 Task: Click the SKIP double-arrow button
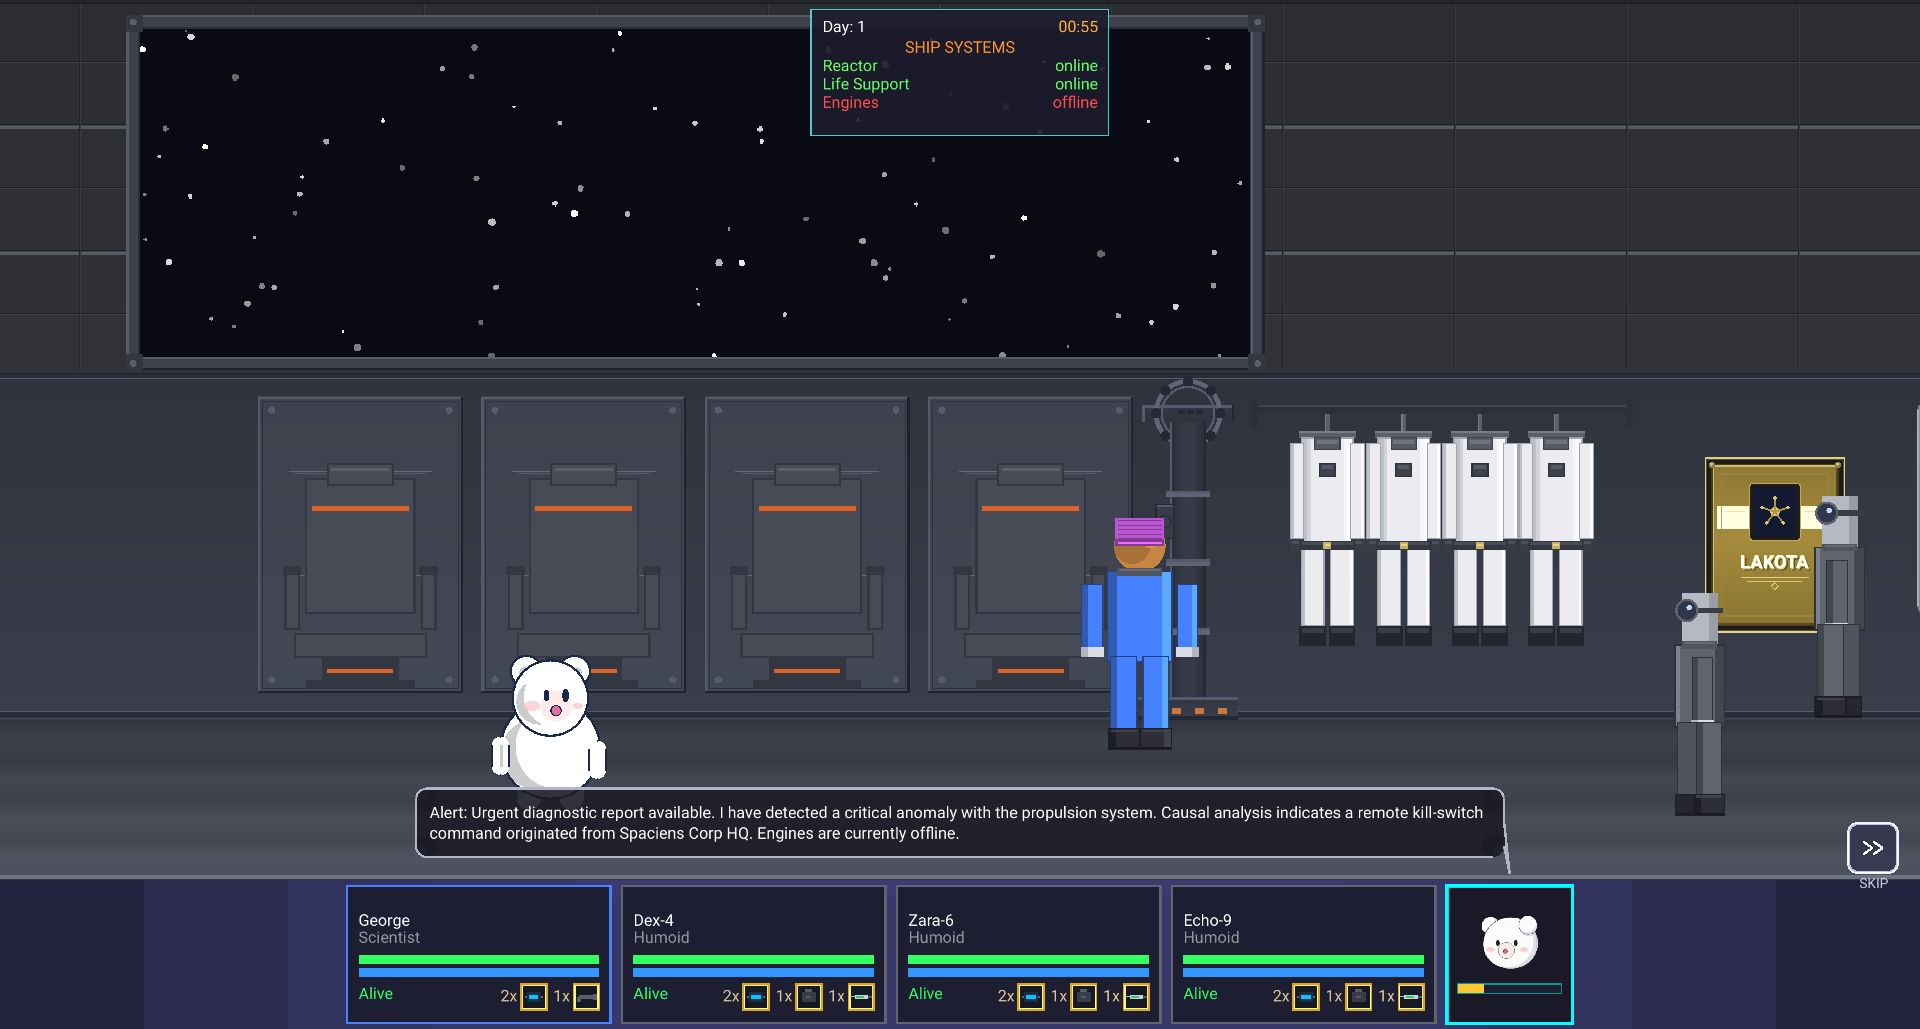click(x=1872, y=848)
